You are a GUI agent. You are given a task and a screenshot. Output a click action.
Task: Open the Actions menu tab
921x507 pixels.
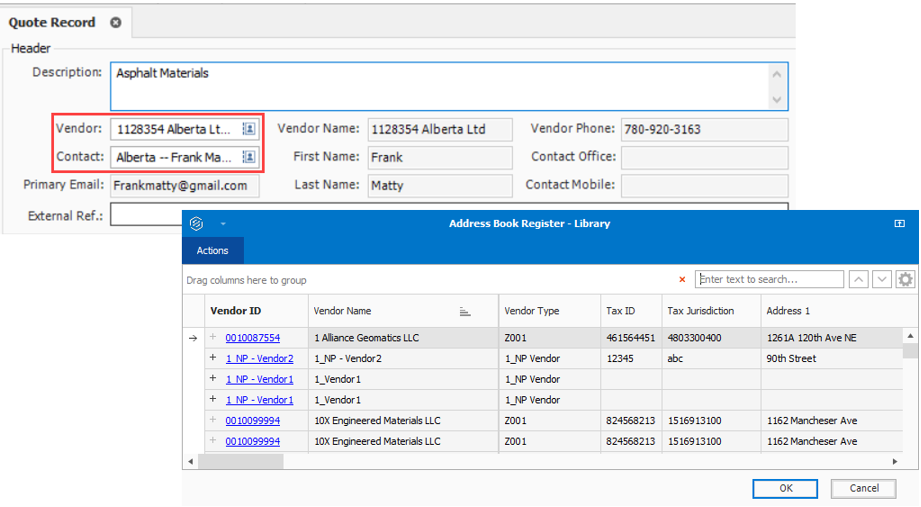pyautogui.click(x=212, y=251)
